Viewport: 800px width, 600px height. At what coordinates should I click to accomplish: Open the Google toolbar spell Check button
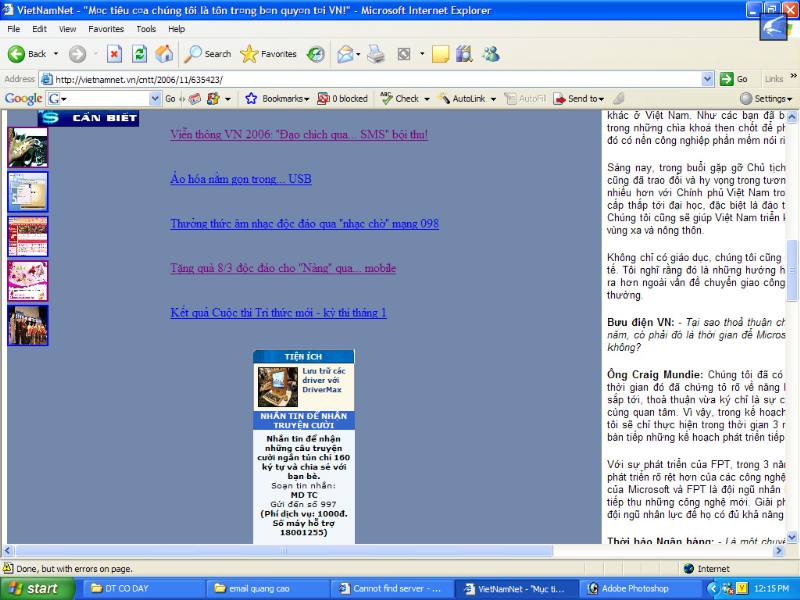[400, 99]
